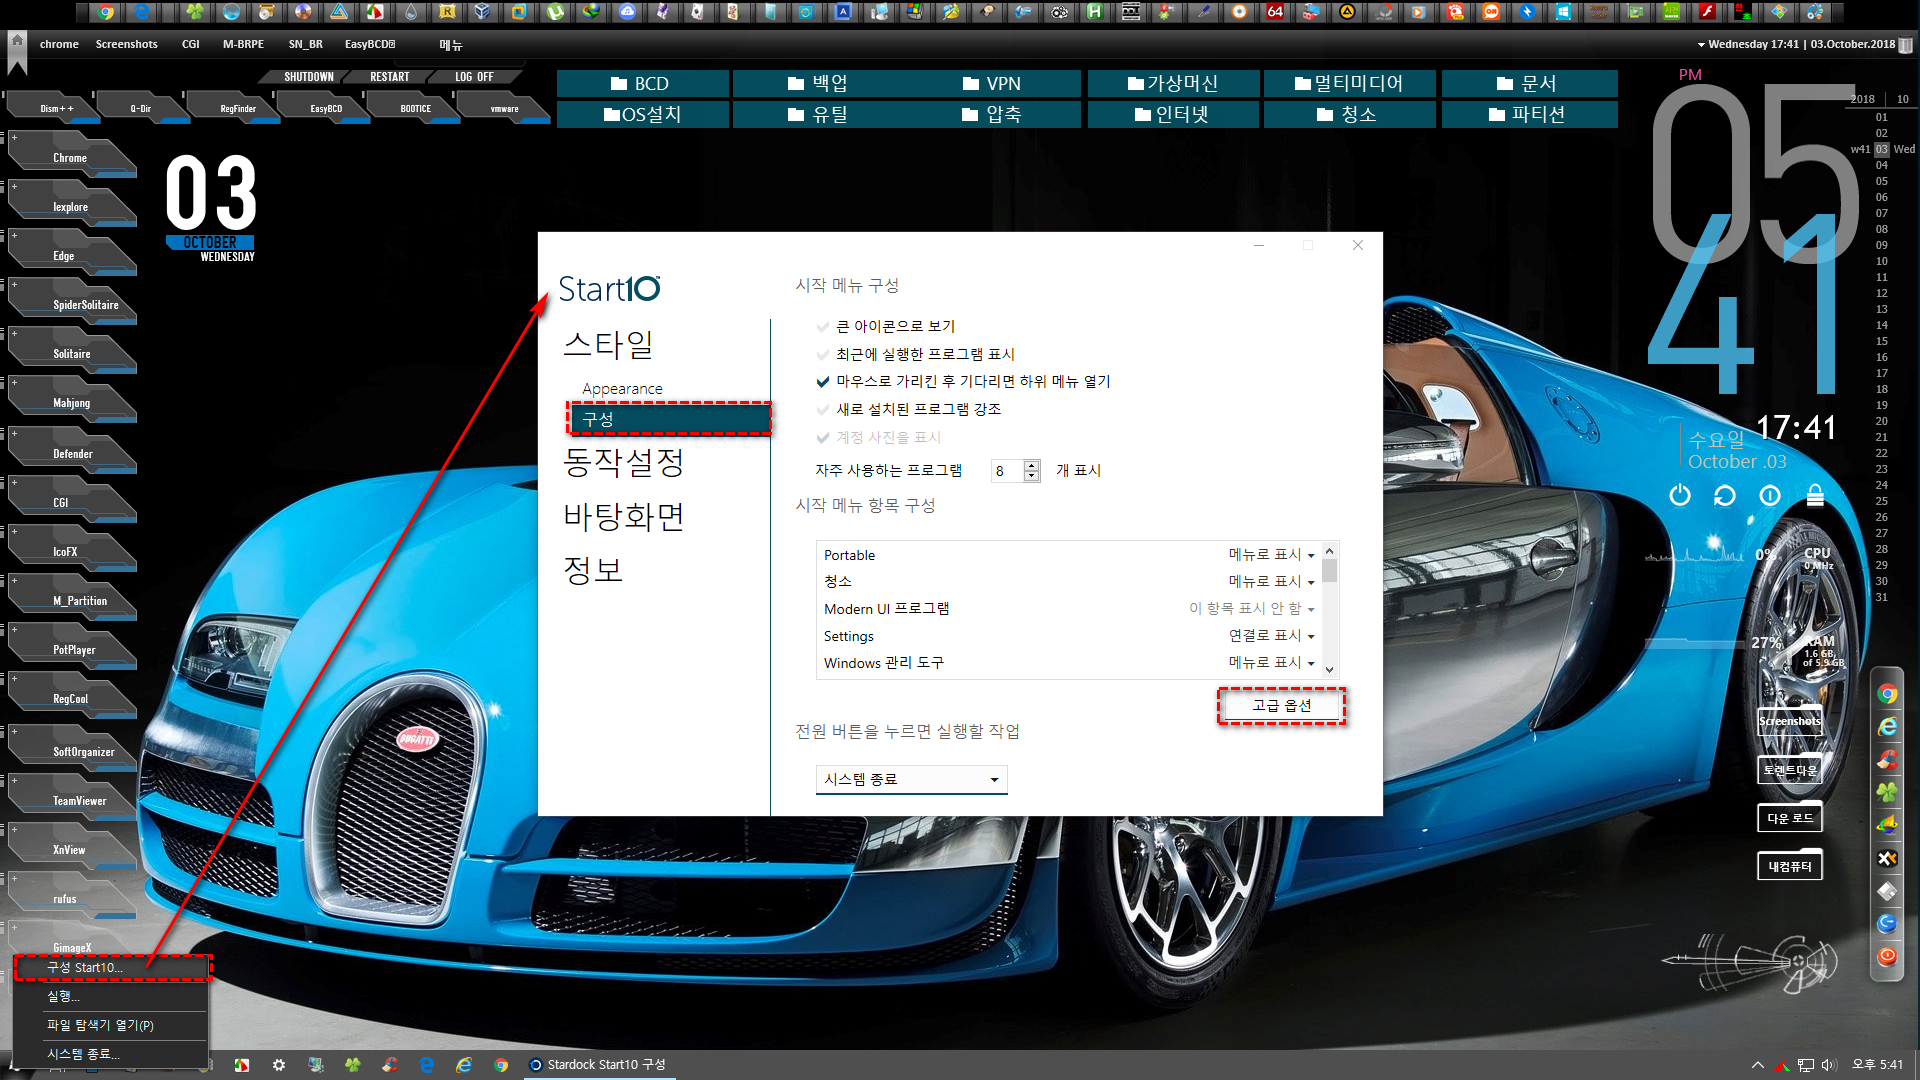Uncheck '마우스로 가리킨 후 기다리면 하위 메뉴 열기'

(823, 382)
